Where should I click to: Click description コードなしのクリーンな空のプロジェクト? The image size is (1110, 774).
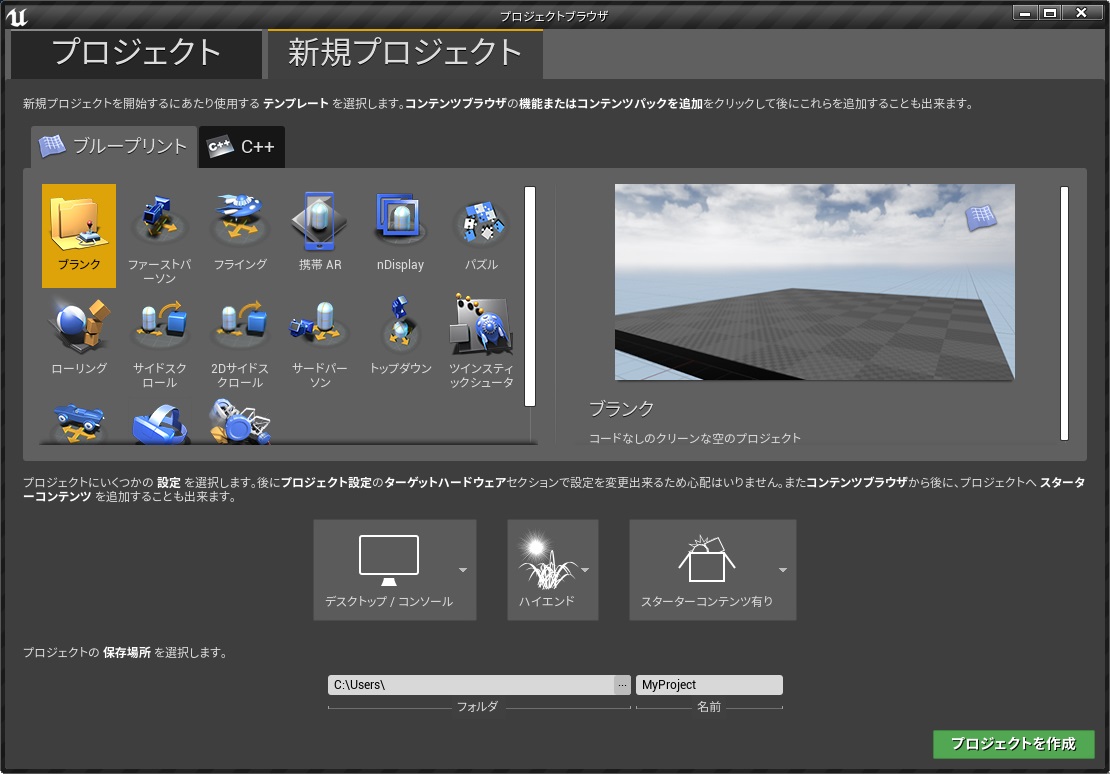click(x=694, y=438)
